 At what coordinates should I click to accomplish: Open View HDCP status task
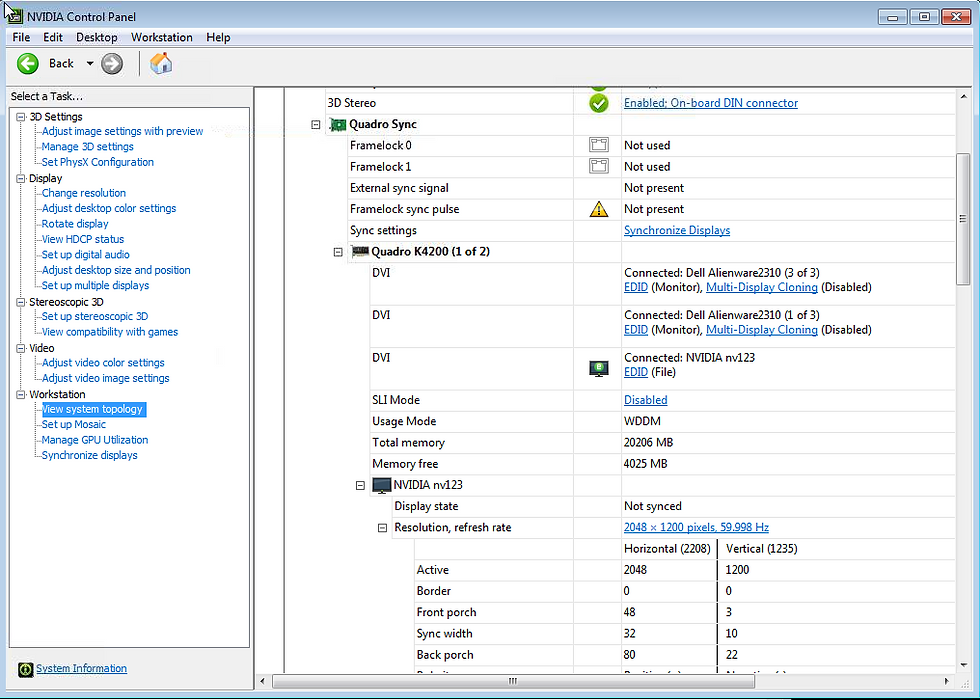(82, 239)
